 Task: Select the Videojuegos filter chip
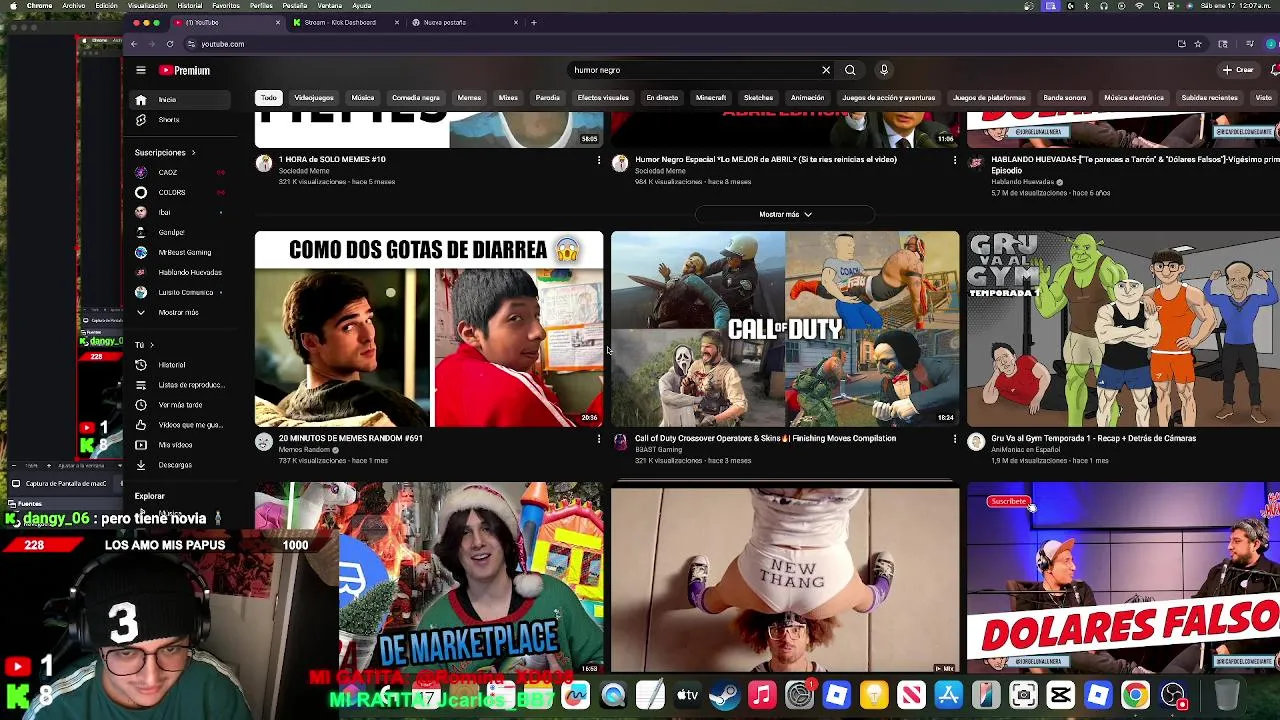coord(314,98)
